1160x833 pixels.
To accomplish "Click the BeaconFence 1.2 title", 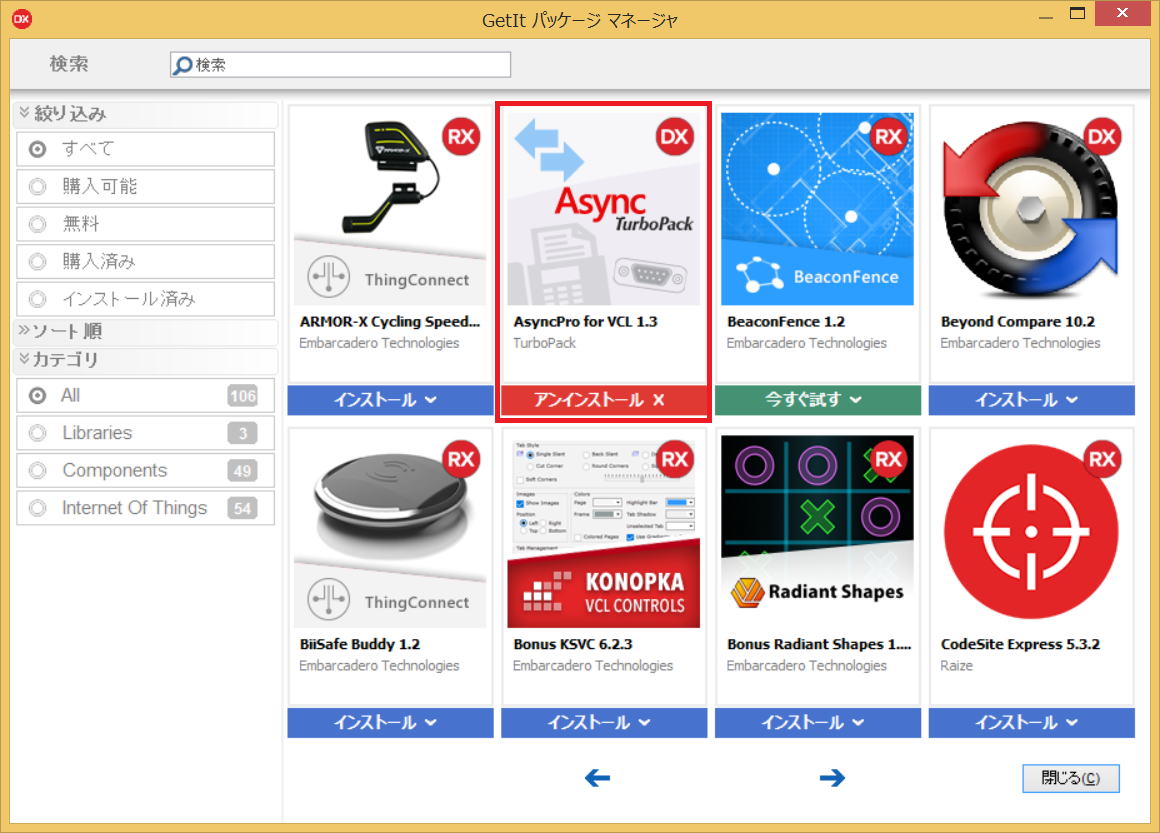I will point(786,322).
